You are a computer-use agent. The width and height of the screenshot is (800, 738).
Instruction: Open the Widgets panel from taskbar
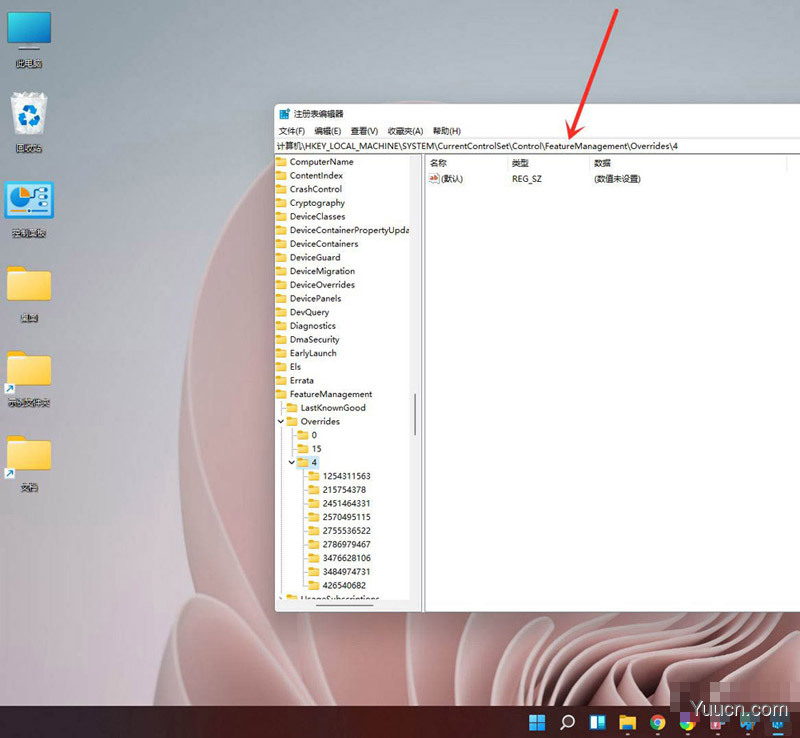[597, 722]
